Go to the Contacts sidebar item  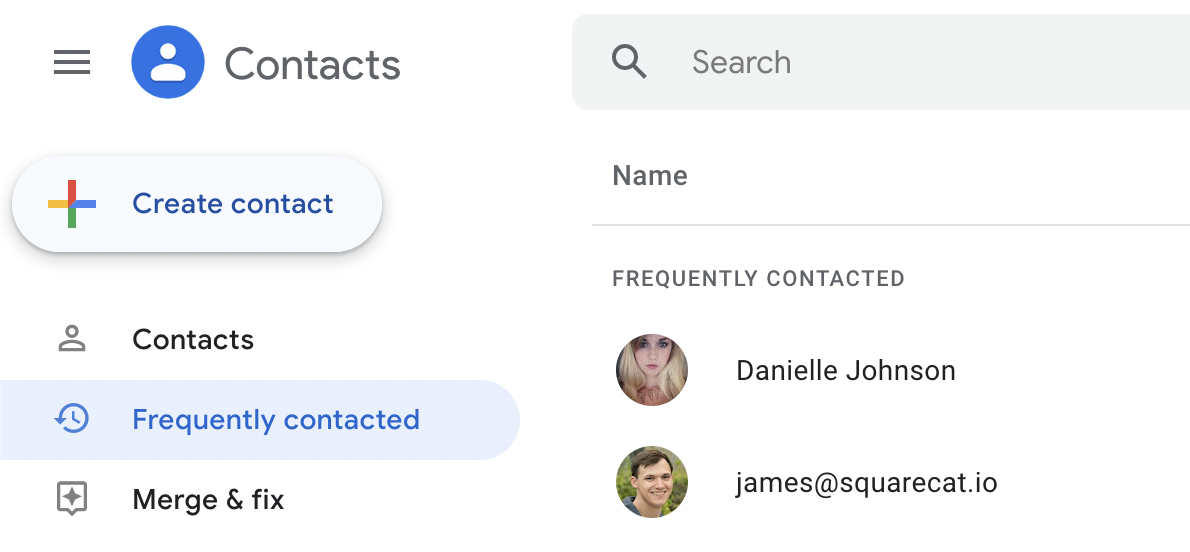coord(193,340)
